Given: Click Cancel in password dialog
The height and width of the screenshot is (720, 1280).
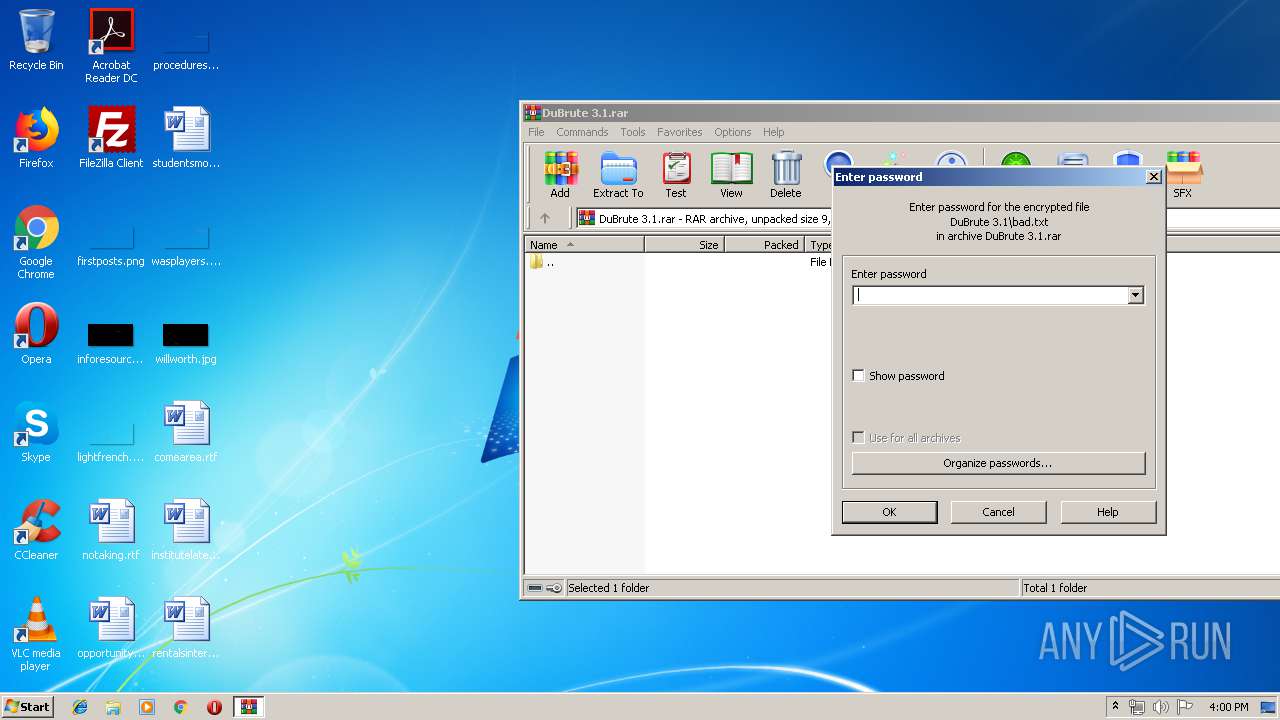Looking at the screenshot, I should point(998,512).
